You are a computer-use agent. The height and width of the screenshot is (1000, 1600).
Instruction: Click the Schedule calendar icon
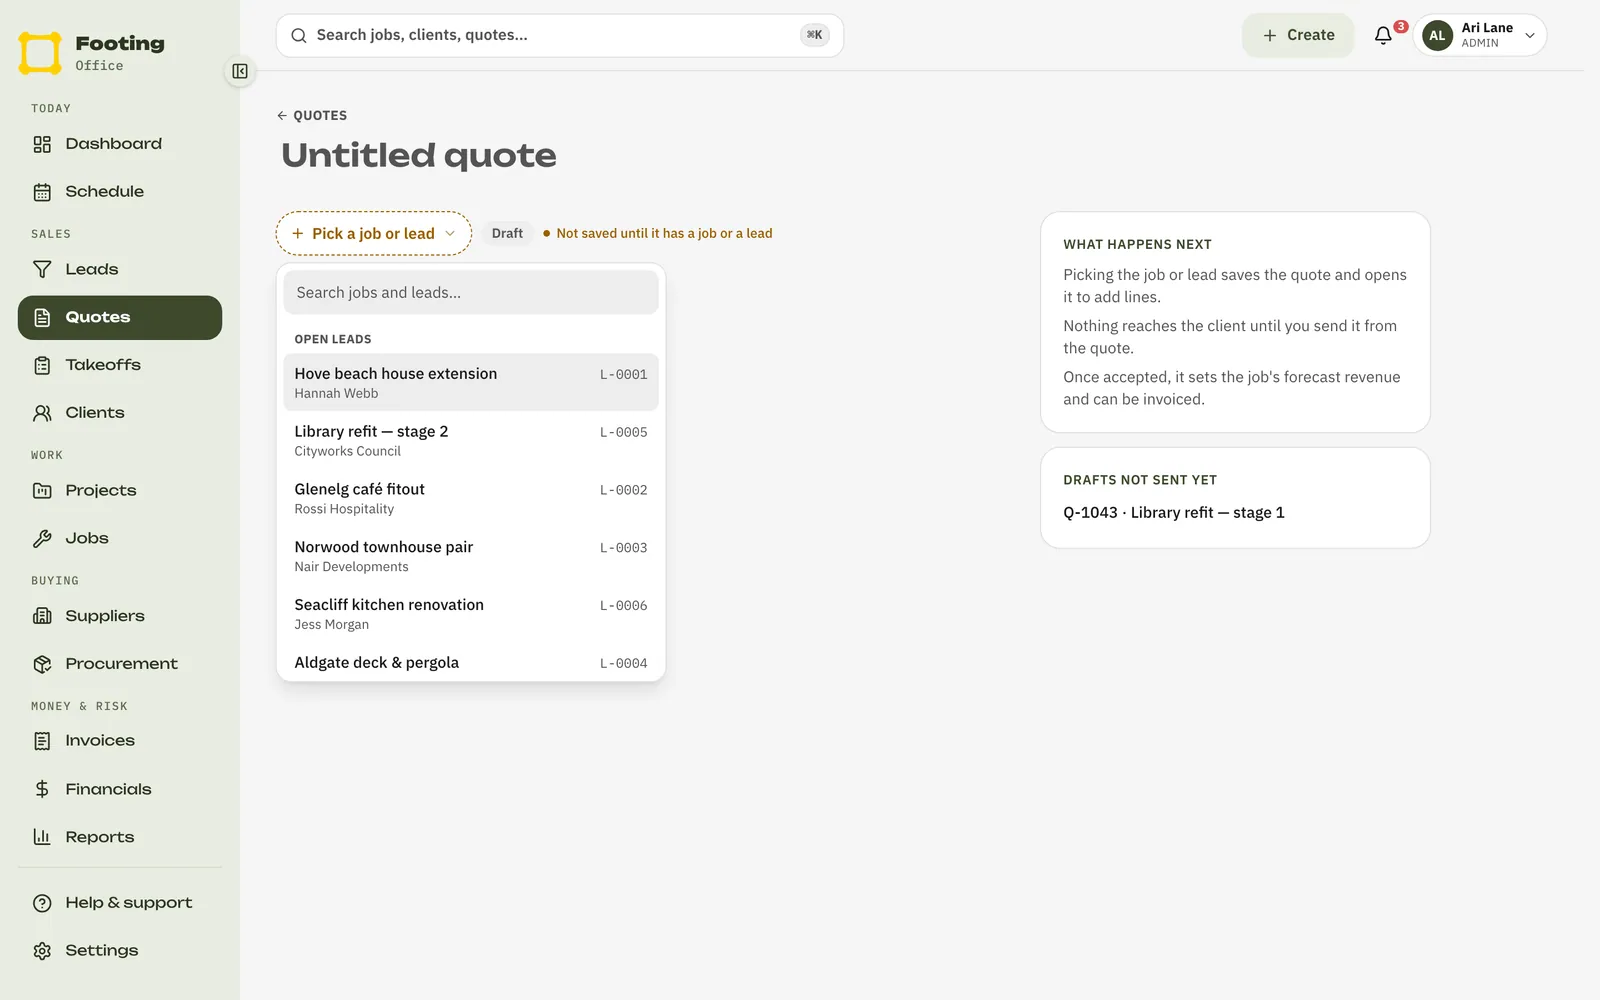[42, 192]
